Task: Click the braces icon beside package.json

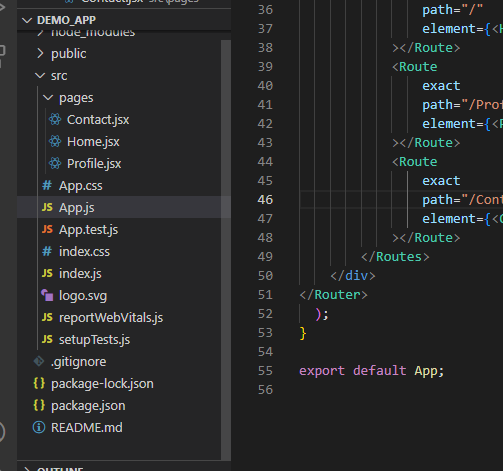Action: [39, 405]
